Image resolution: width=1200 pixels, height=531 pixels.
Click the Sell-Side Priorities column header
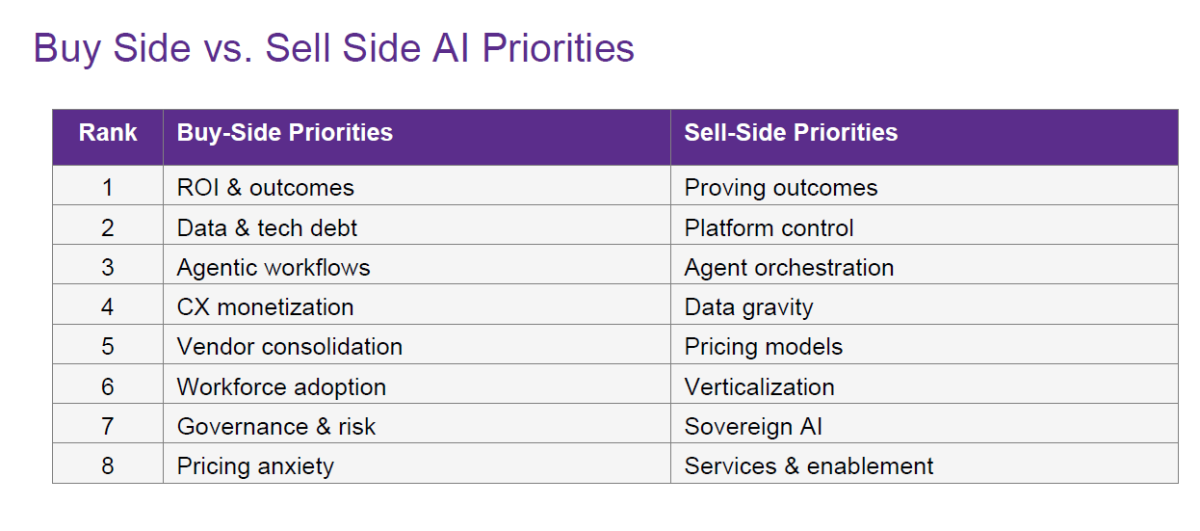click(791, 133)
